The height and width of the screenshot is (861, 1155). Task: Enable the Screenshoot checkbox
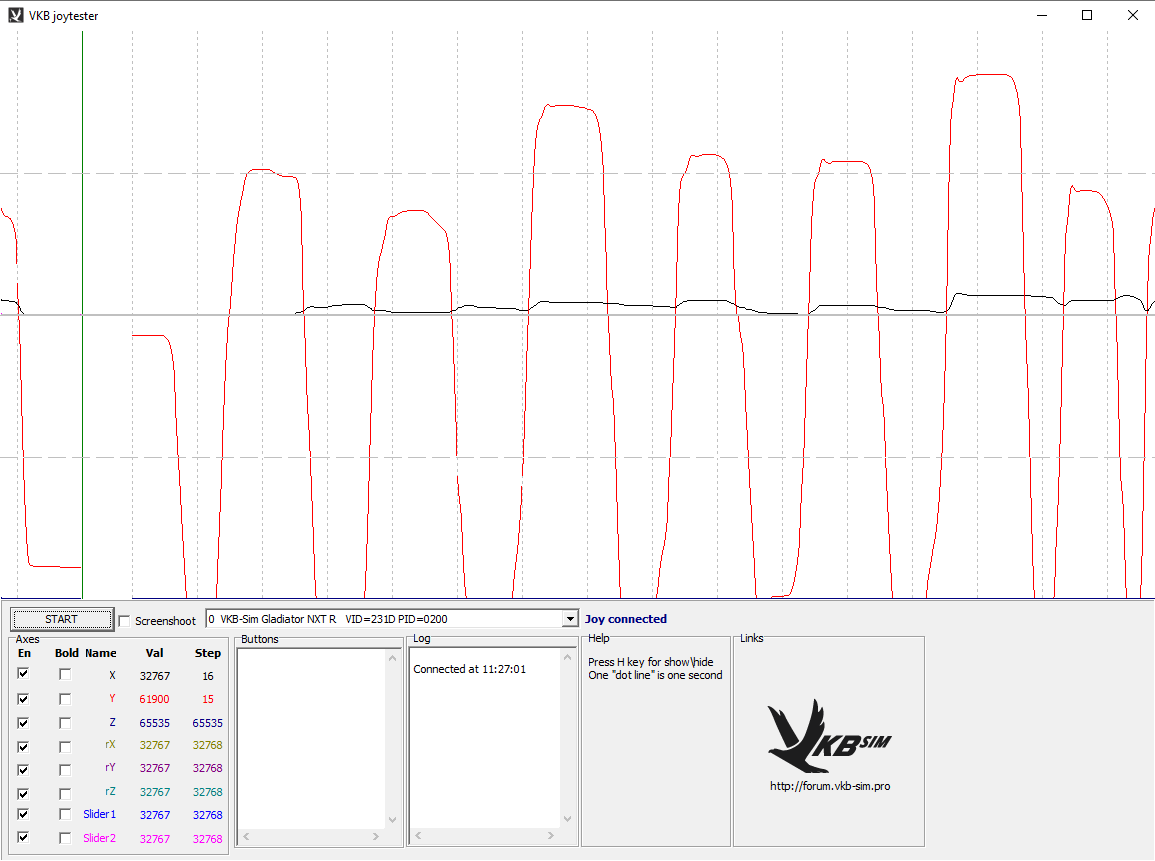(x=125, y=621)
